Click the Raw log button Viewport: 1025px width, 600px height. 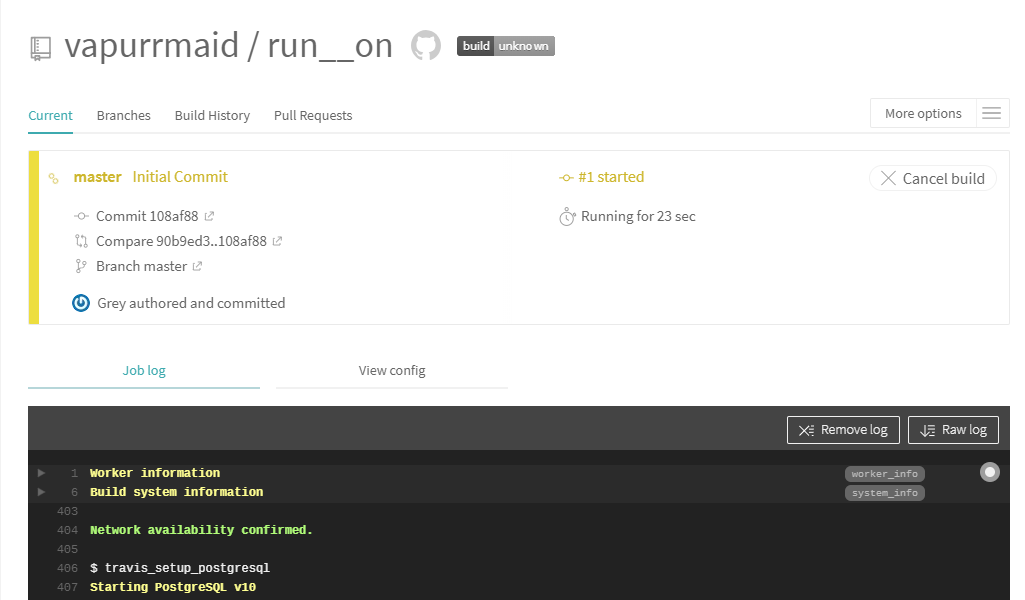(x=953, y=429)
